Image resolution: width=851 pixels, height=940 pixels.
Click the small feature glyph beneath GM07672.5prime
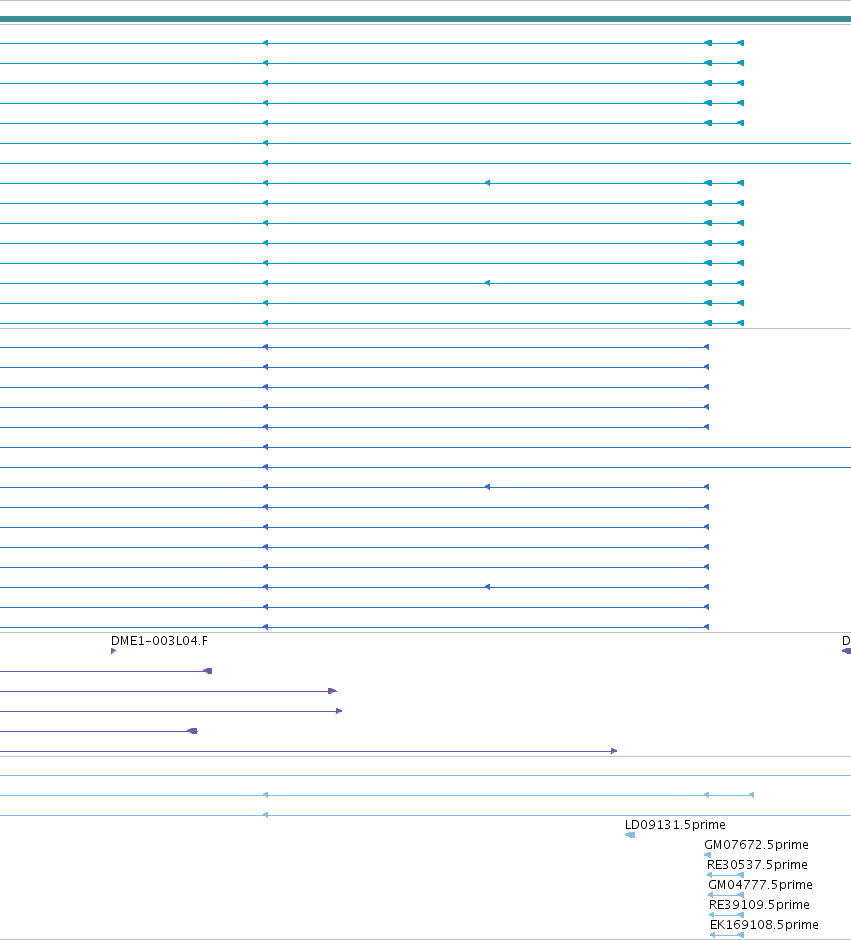[708, 855]
